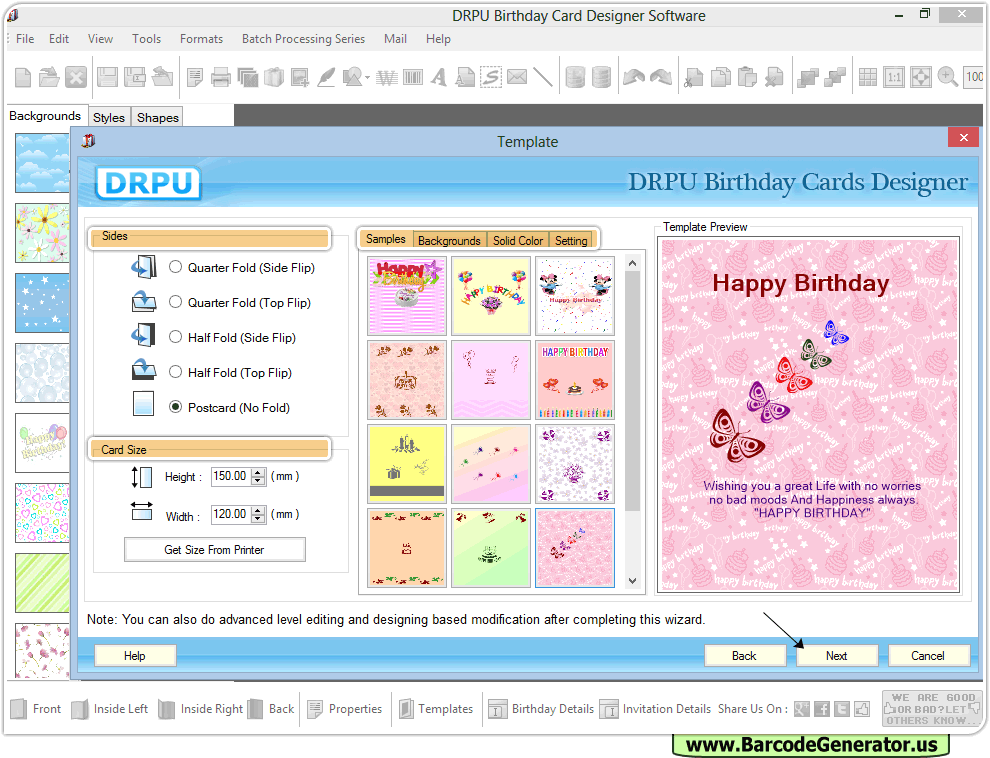Select Quarter Fold (Top Flip) radio button
Screen dimensions: 990x758
176,302
